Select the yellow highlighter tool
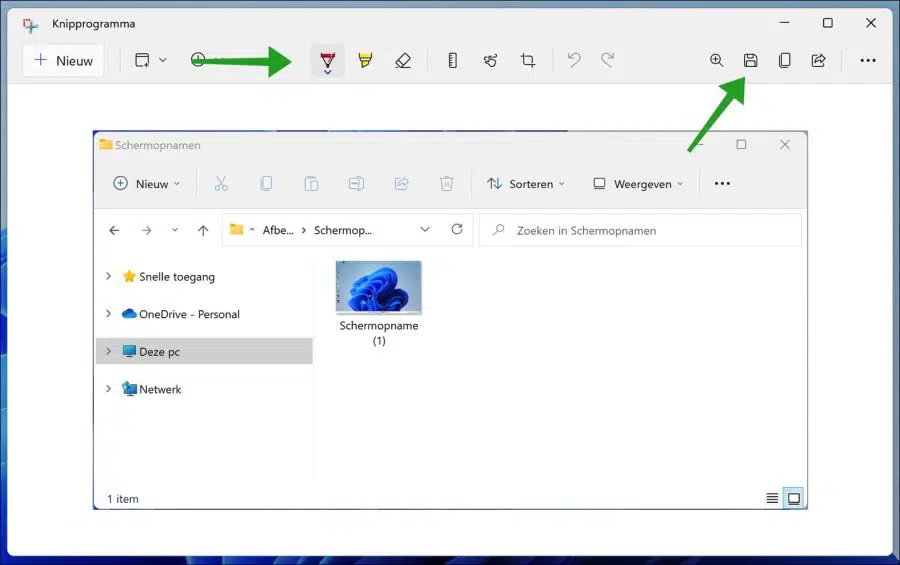The image size is (900, 565). (365, 60)
